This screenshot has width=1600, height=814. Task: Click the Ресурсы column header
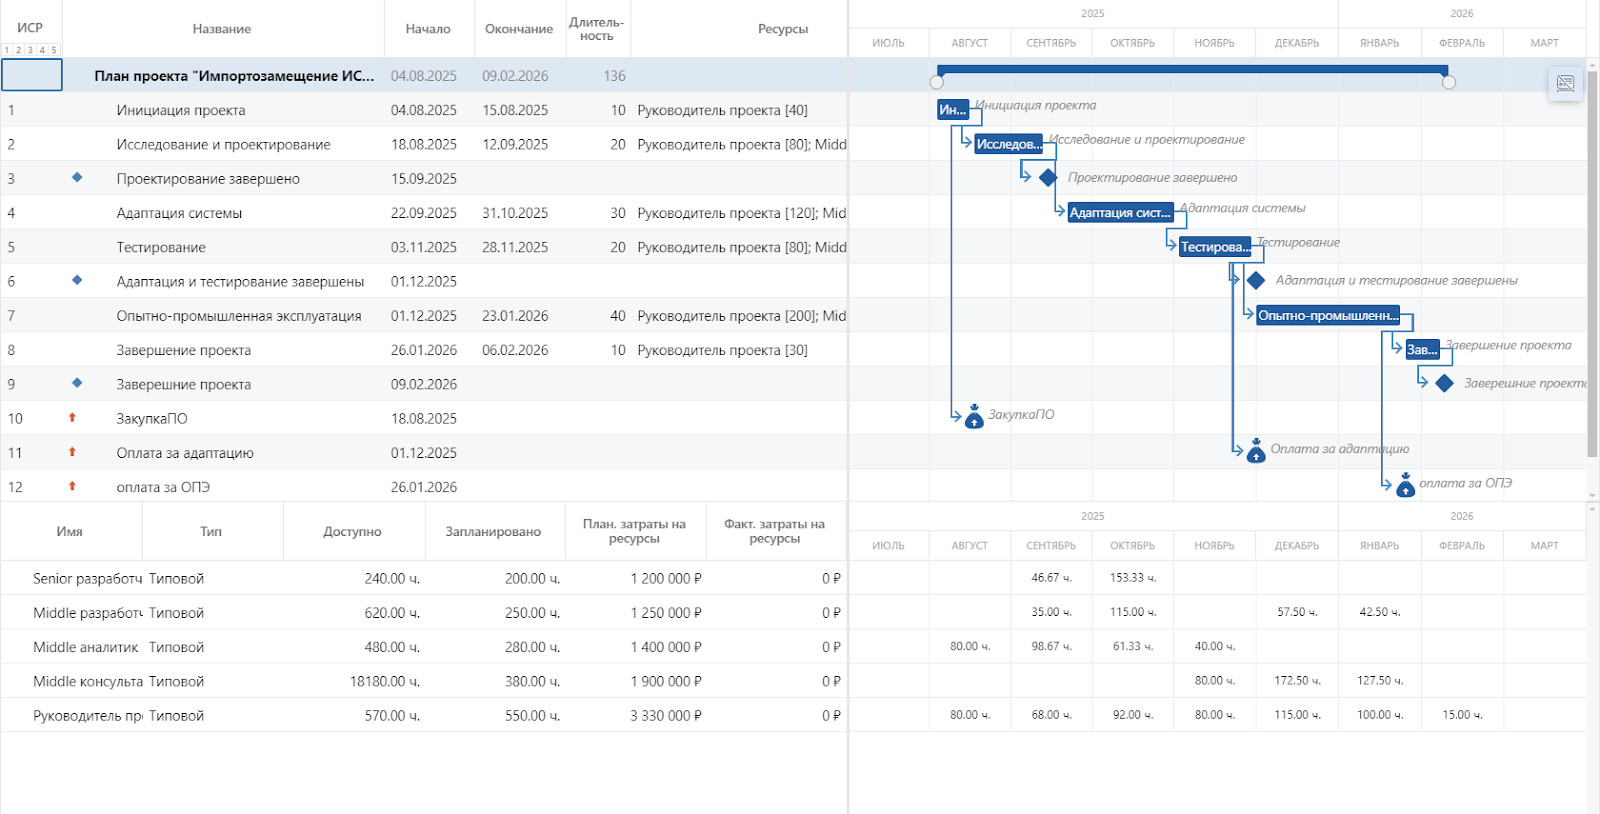click(x=782, y=29)
